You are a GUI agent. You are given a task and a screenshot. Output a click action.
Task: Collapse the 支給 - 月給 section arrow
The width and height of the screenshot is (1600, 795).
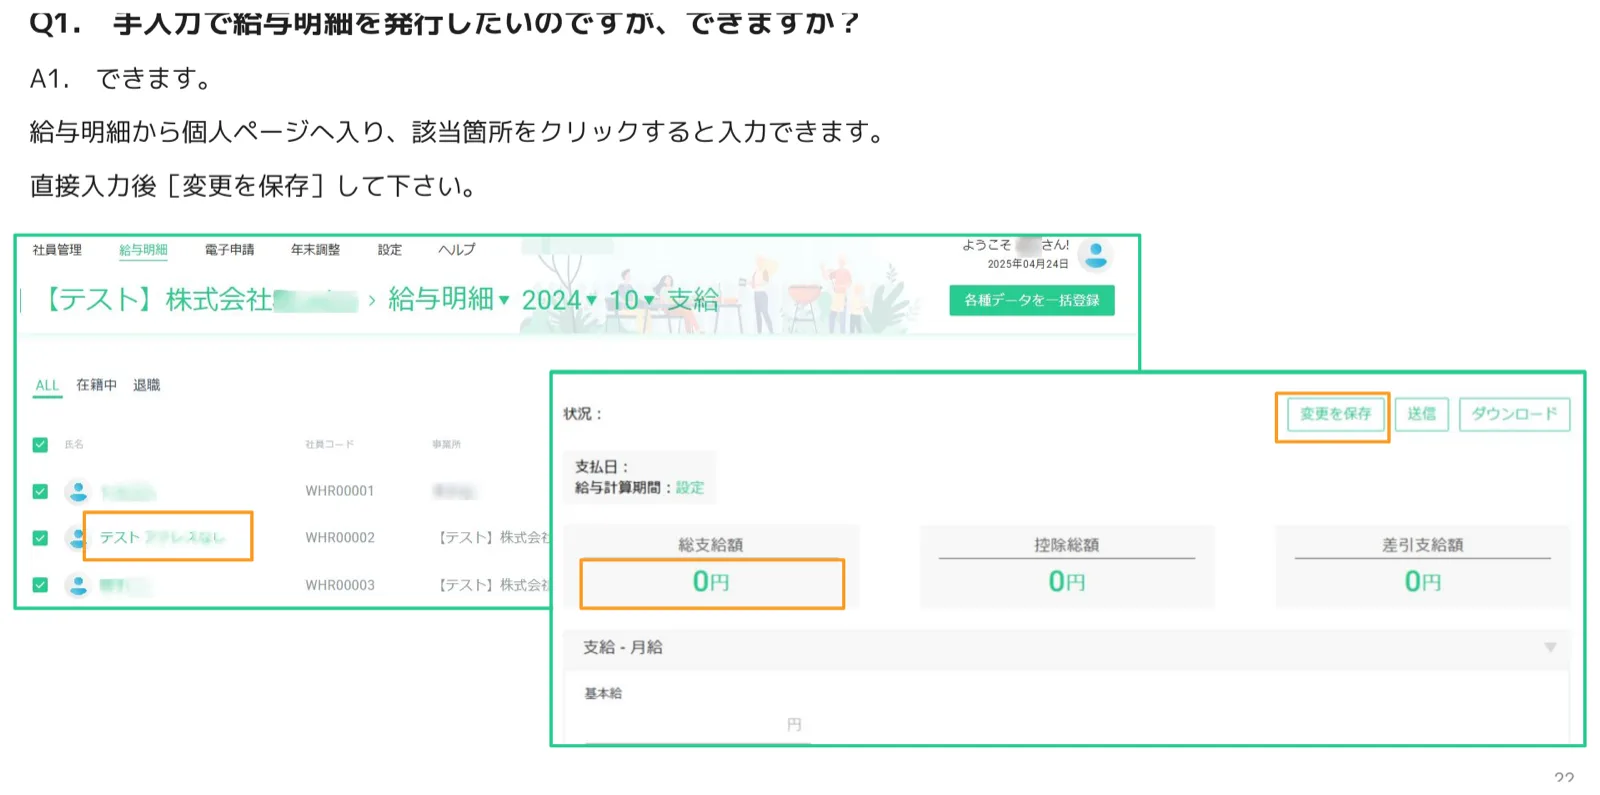tap(1550, 648)
